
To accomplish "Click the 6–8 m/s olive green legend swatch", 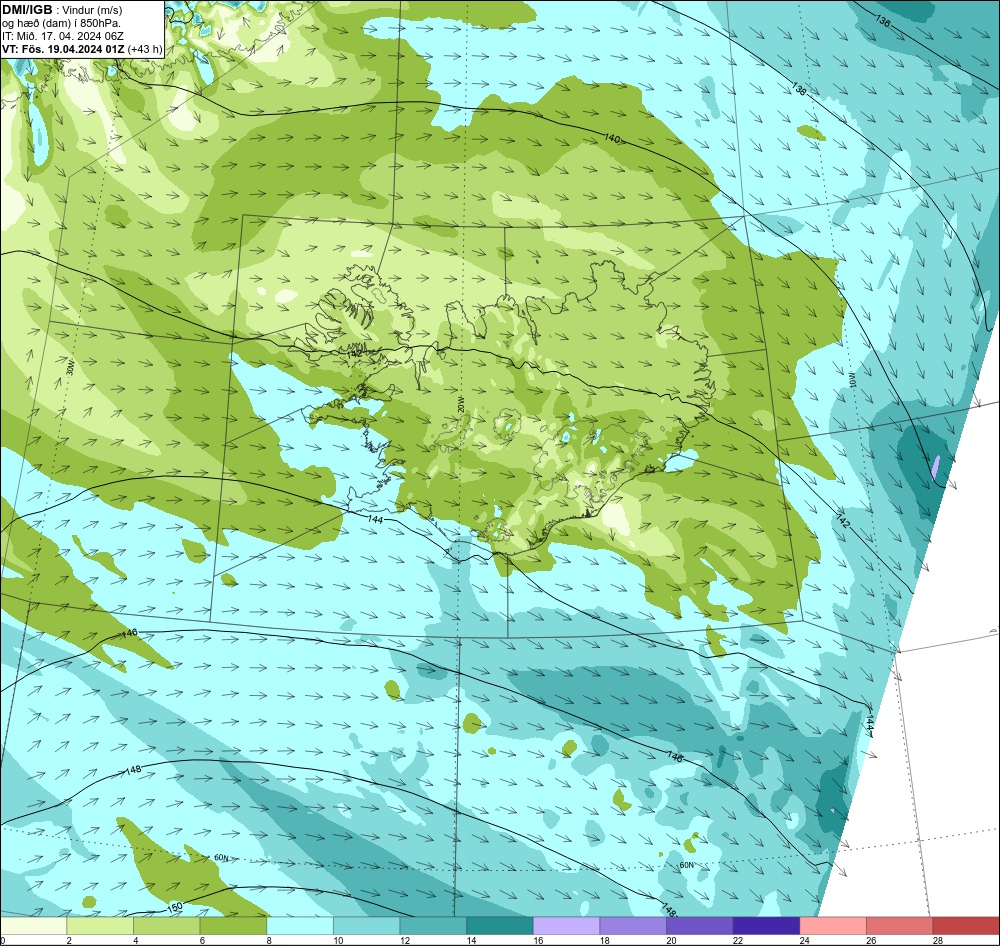I will (233, 926).
